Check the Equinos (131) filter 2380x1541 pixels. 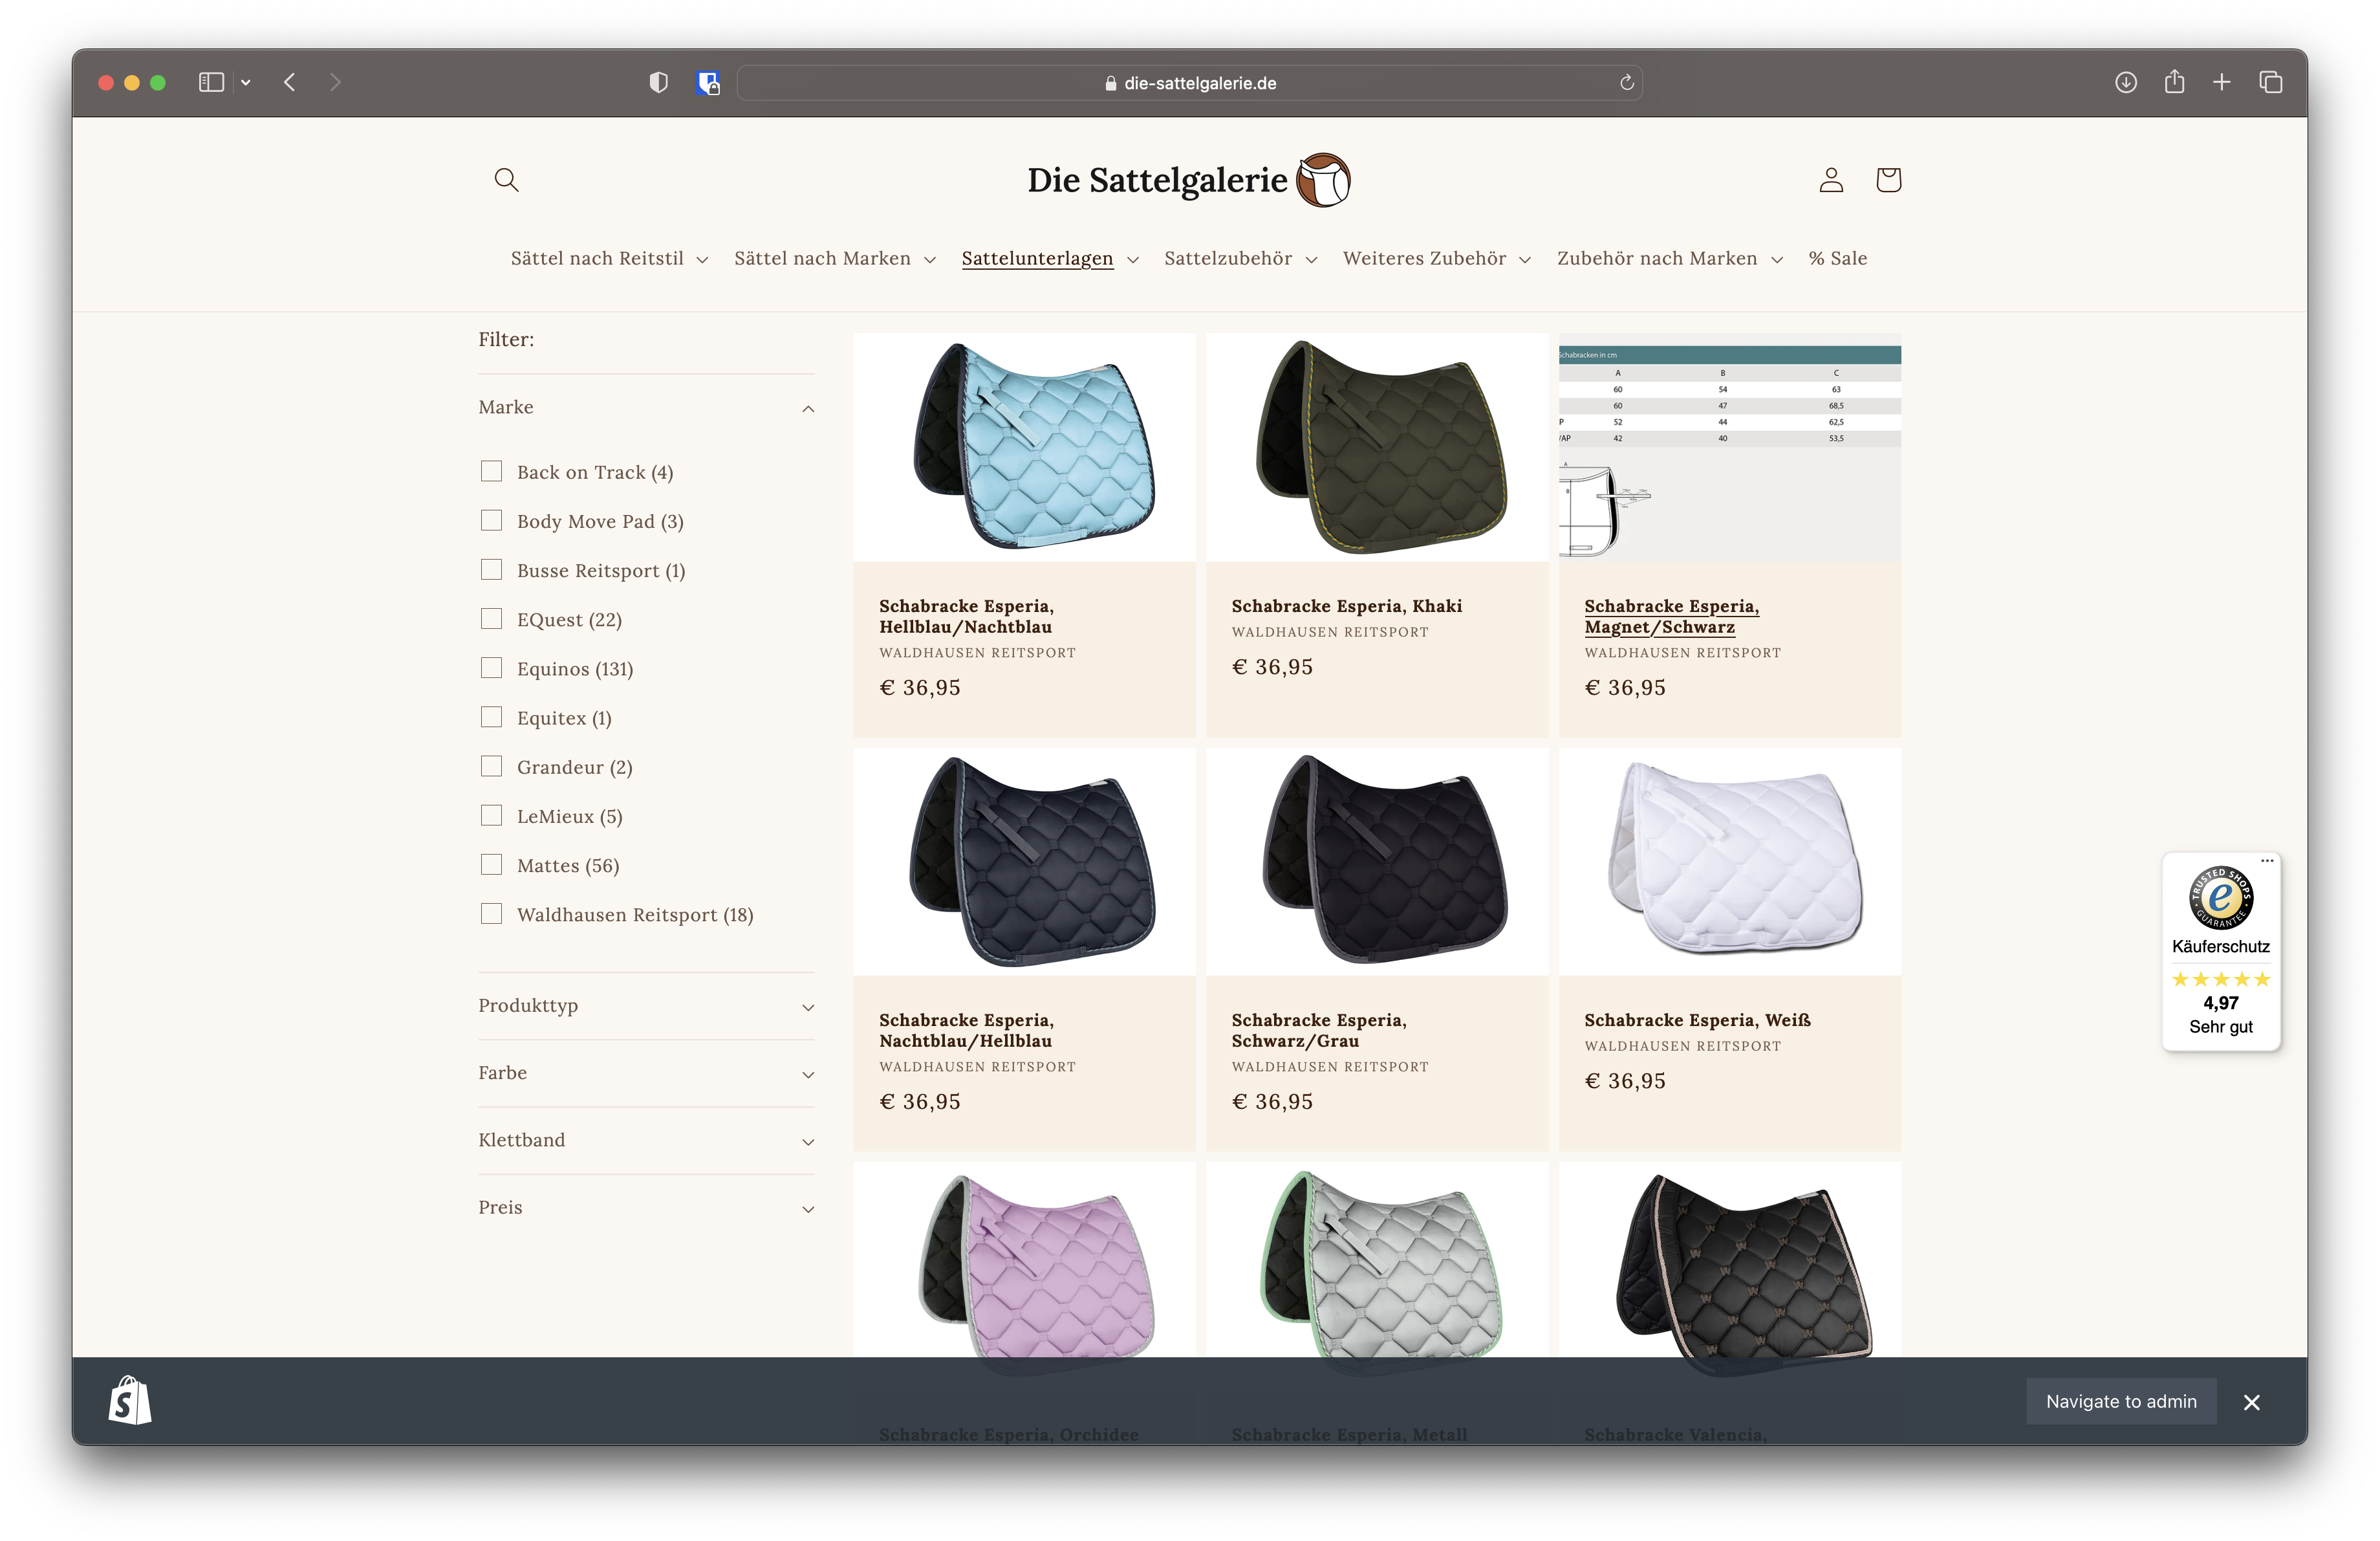[491, 667]
